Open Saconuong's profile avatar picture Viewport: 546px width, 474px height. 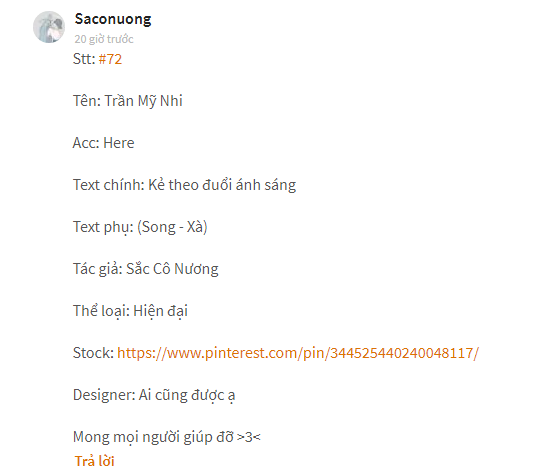pyautogui.click(x=49, y=27)
